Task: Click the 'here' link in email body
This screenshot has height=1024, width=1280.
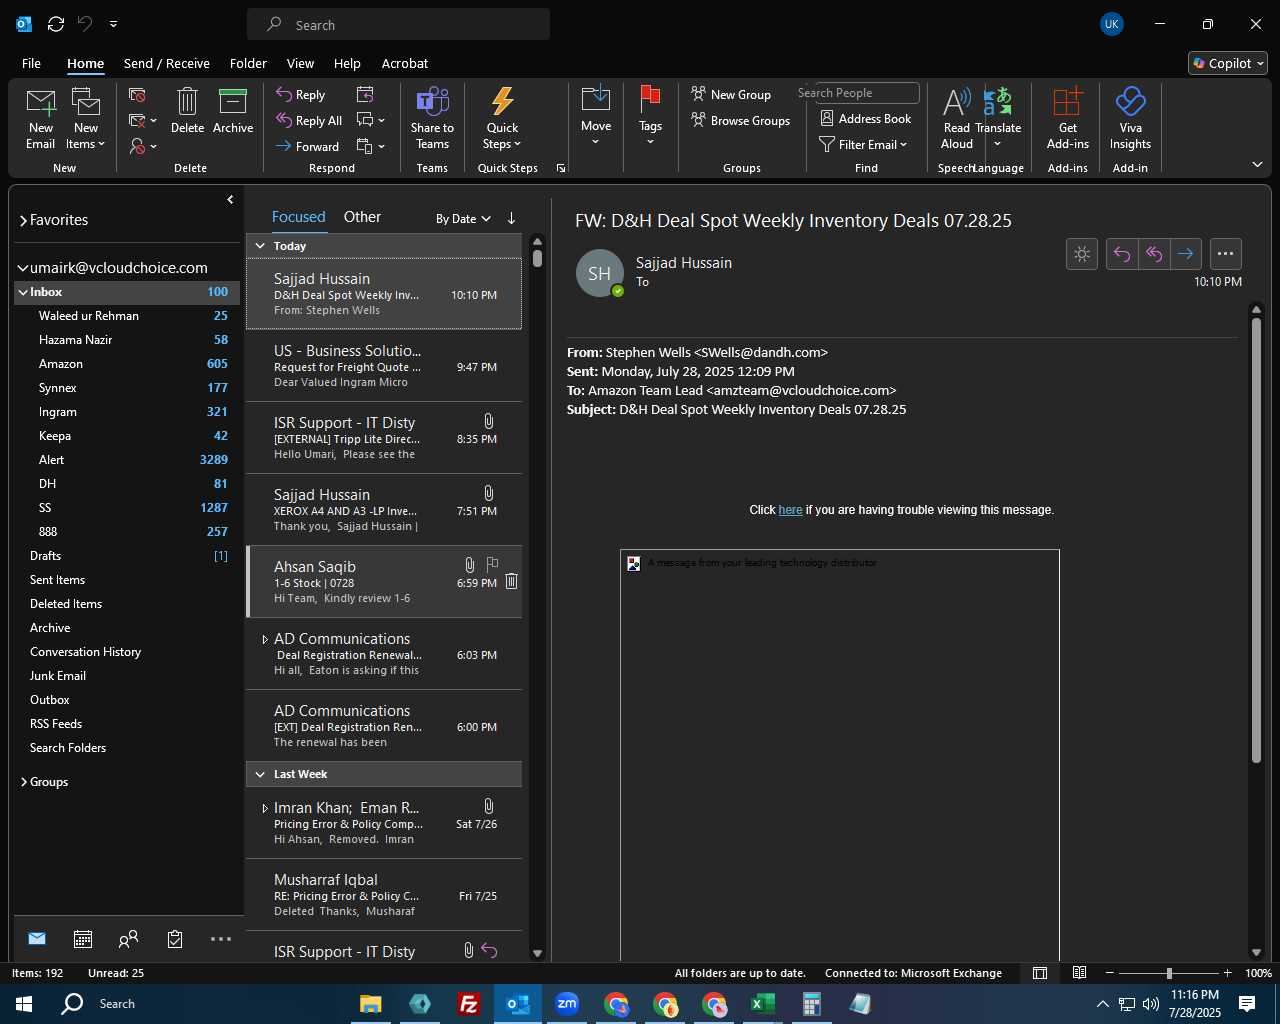Action: click(790, 510)
